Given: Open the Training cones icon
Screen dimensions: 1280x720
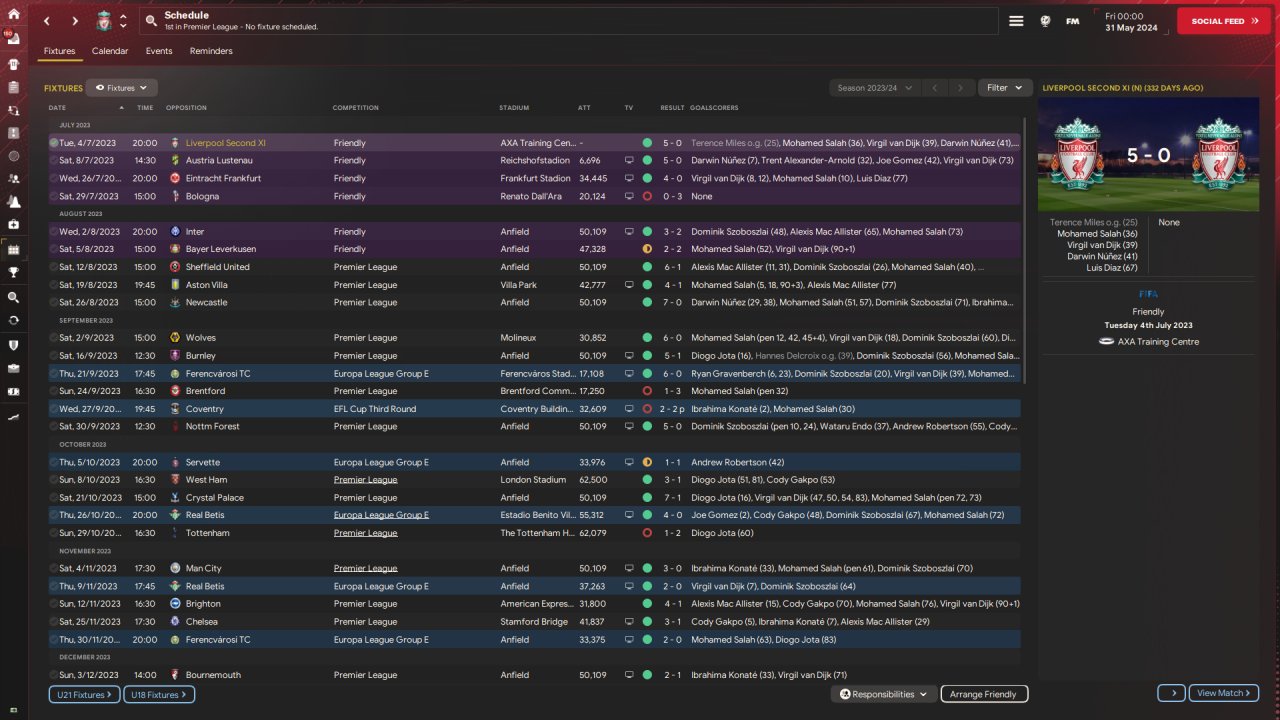Looking at the screenshot, I should click(14, 202).
